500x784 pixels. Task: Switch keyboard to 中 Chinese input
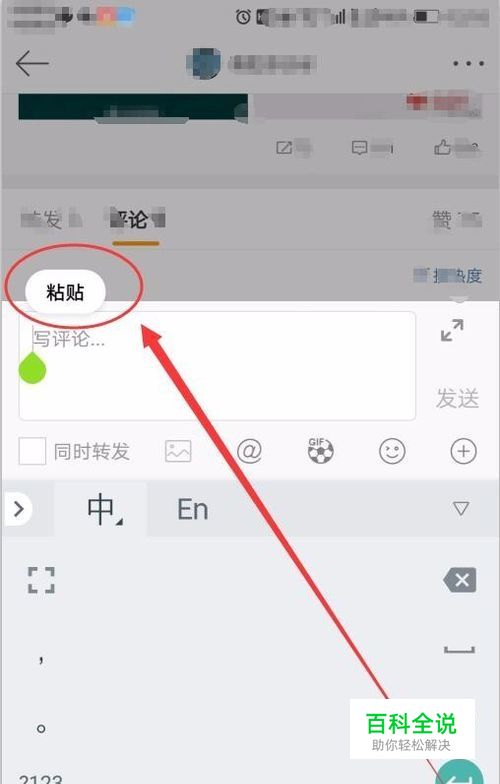coord(101,509)
